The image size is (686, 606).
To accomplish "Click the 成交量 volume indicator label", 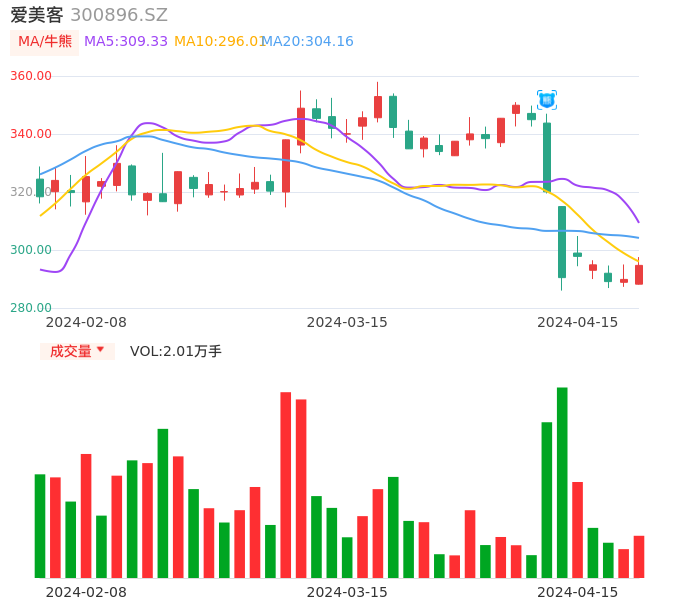I will click(70, 351).
